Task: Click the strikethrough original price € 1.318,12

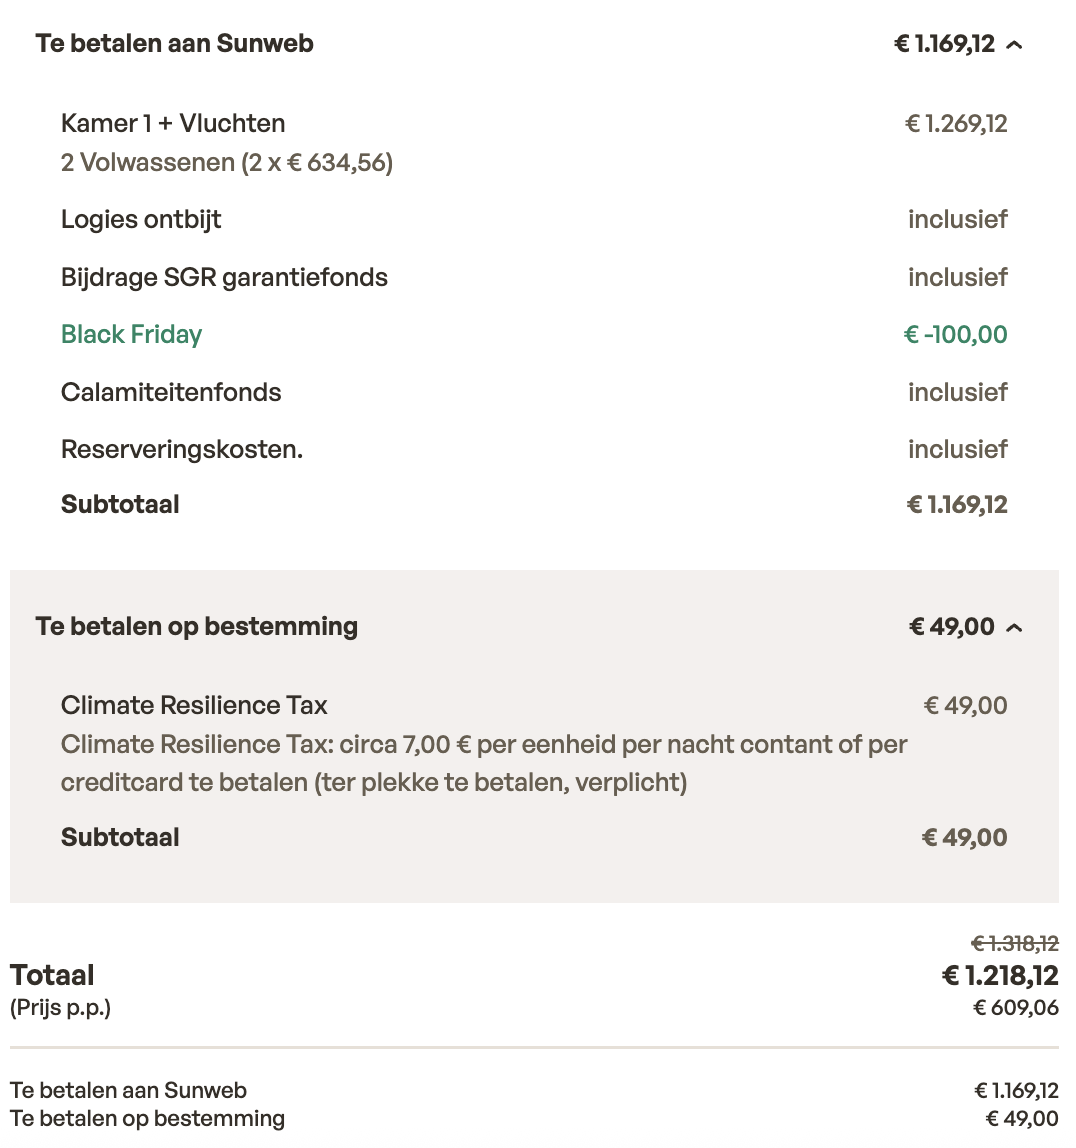Action: [x=1015, y=943]
